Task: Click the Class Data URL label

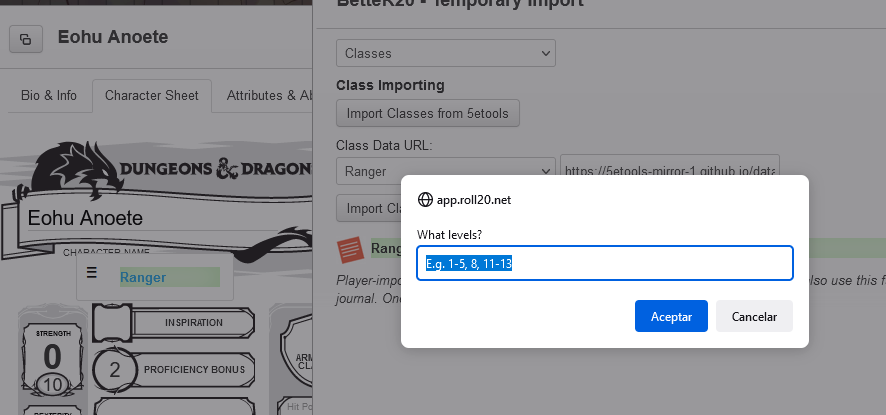Action: pyautogui.click(x=384, y=145)
